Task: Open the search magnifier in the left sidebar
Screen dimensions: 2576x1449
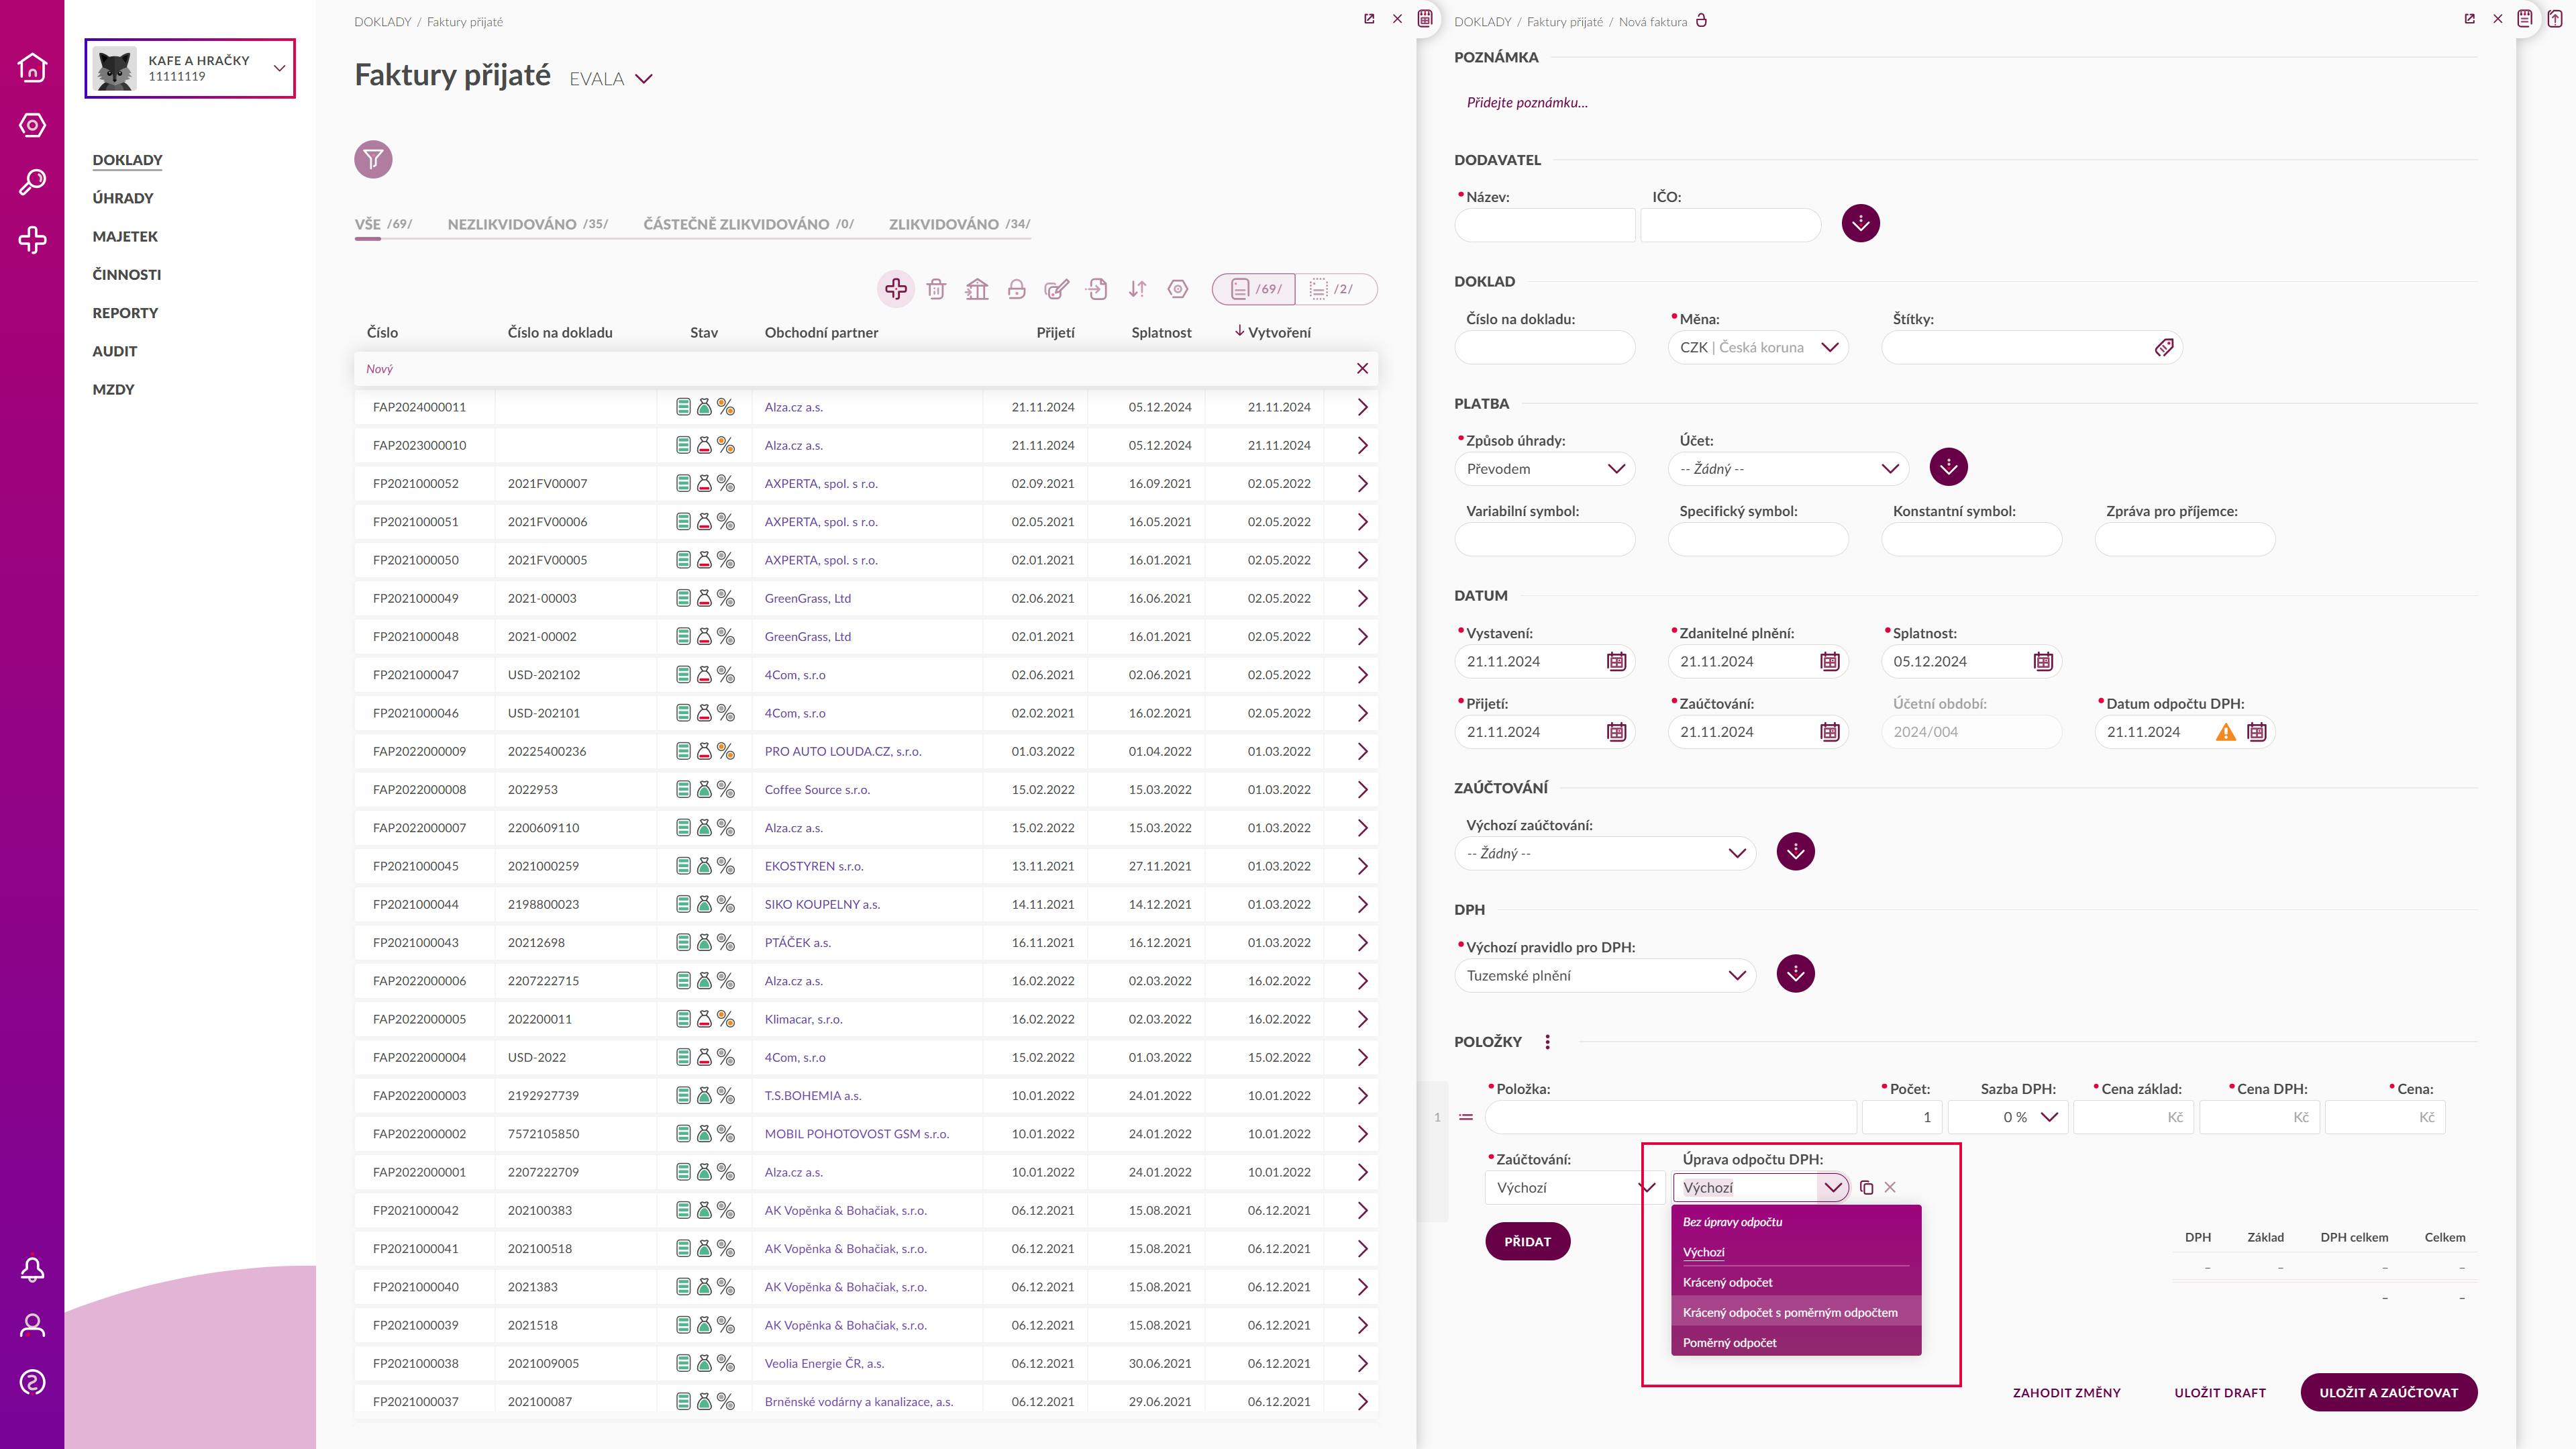Action: [32, 182]
